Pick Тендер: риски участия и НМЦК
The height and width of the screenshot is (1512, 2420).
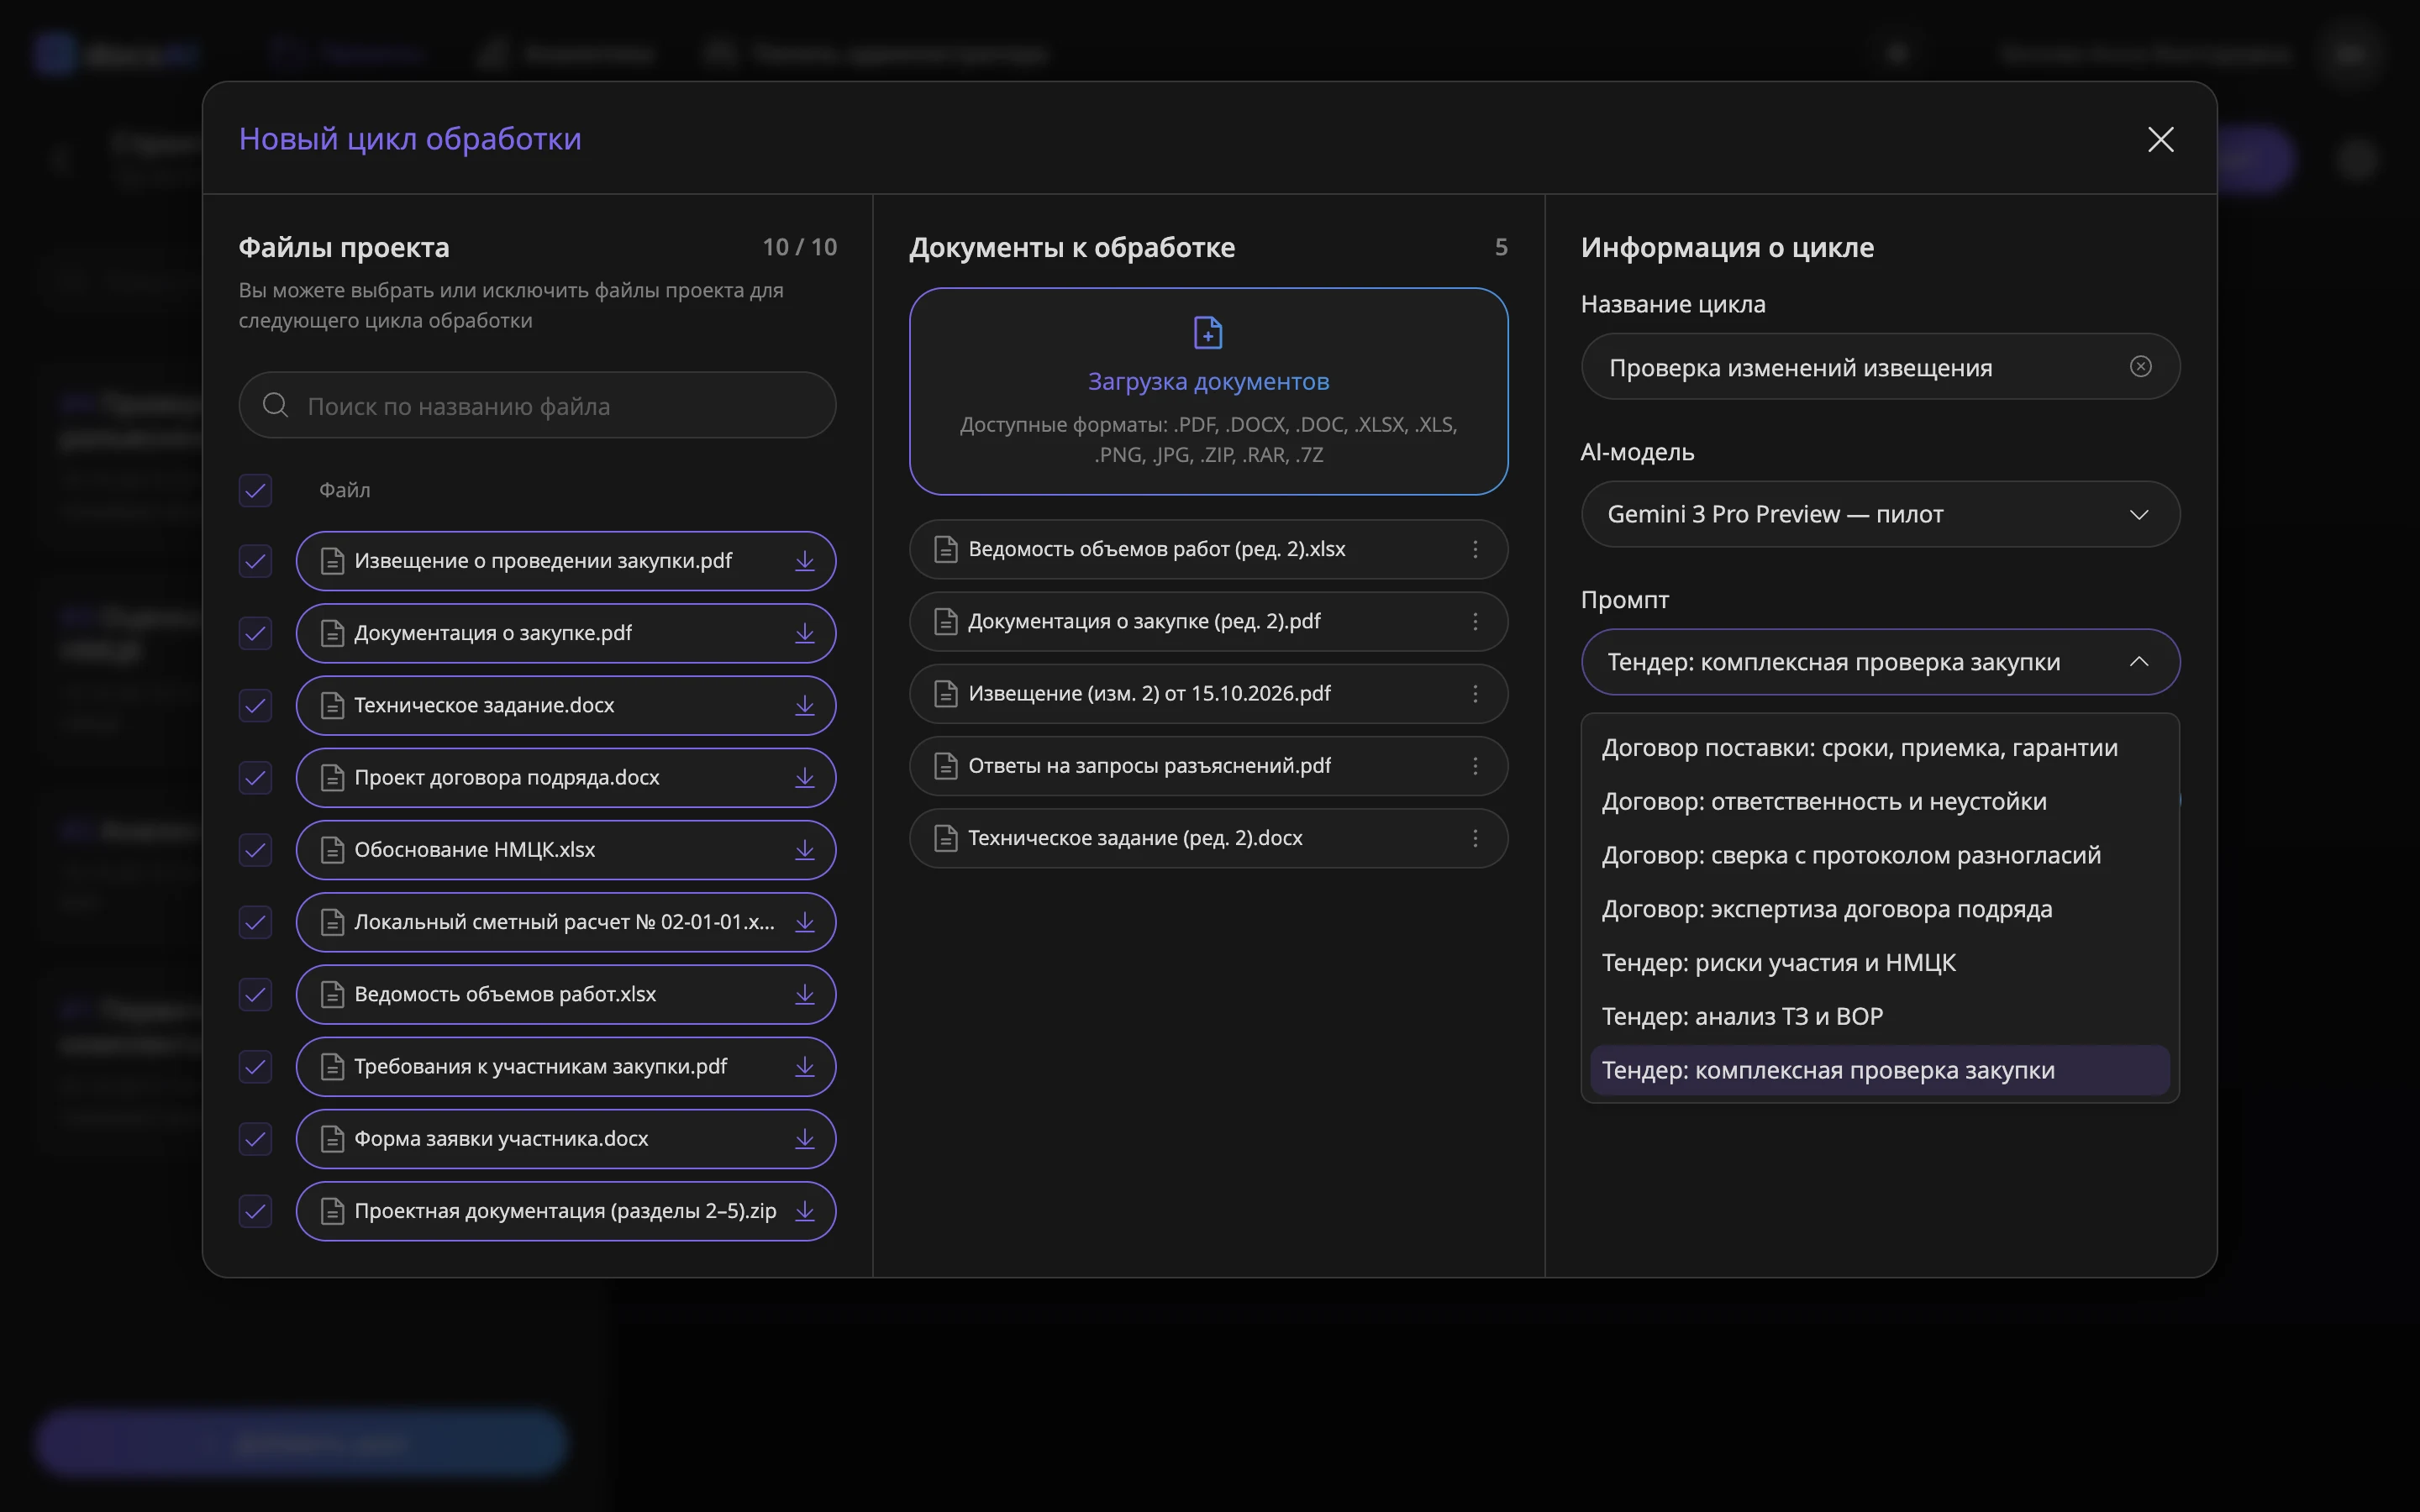coord(1880,963)
